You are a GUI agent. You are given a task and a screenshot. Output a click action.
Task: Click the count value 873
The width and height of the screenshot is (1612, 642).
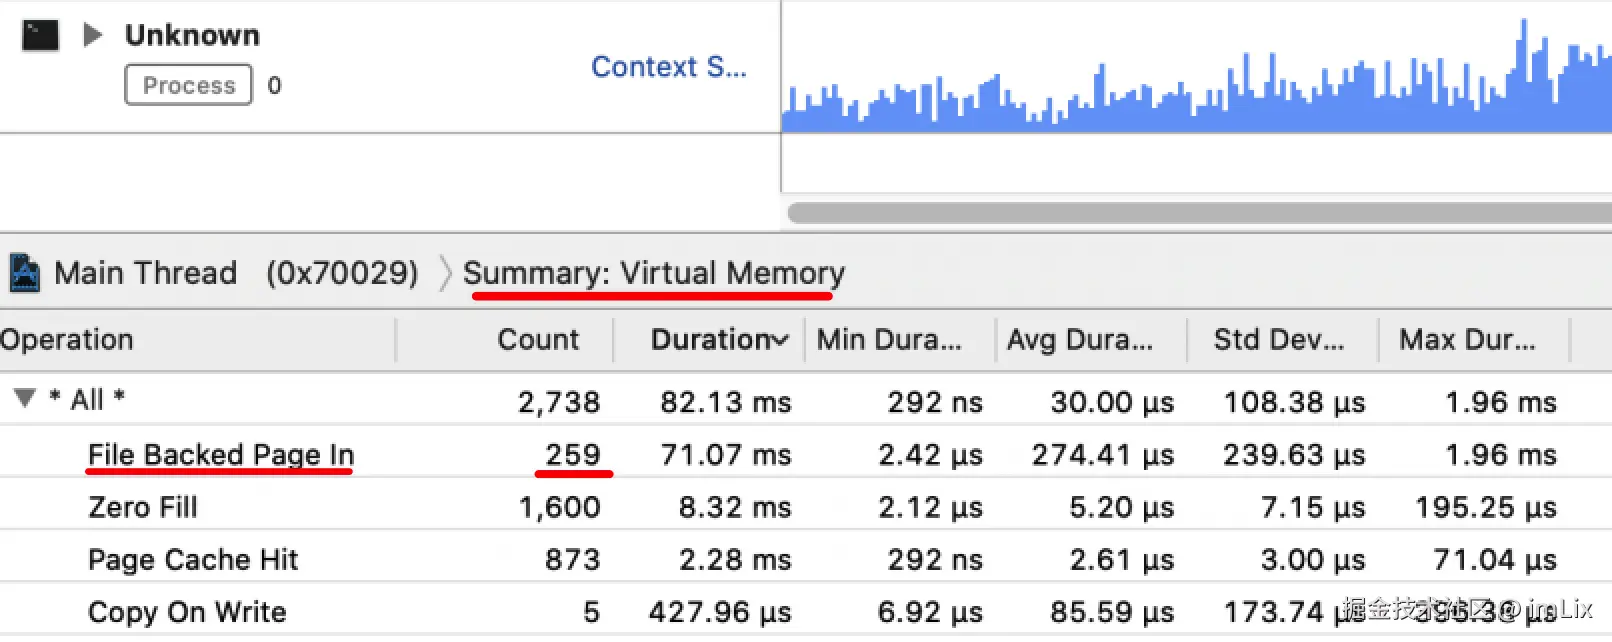[573, 560]
